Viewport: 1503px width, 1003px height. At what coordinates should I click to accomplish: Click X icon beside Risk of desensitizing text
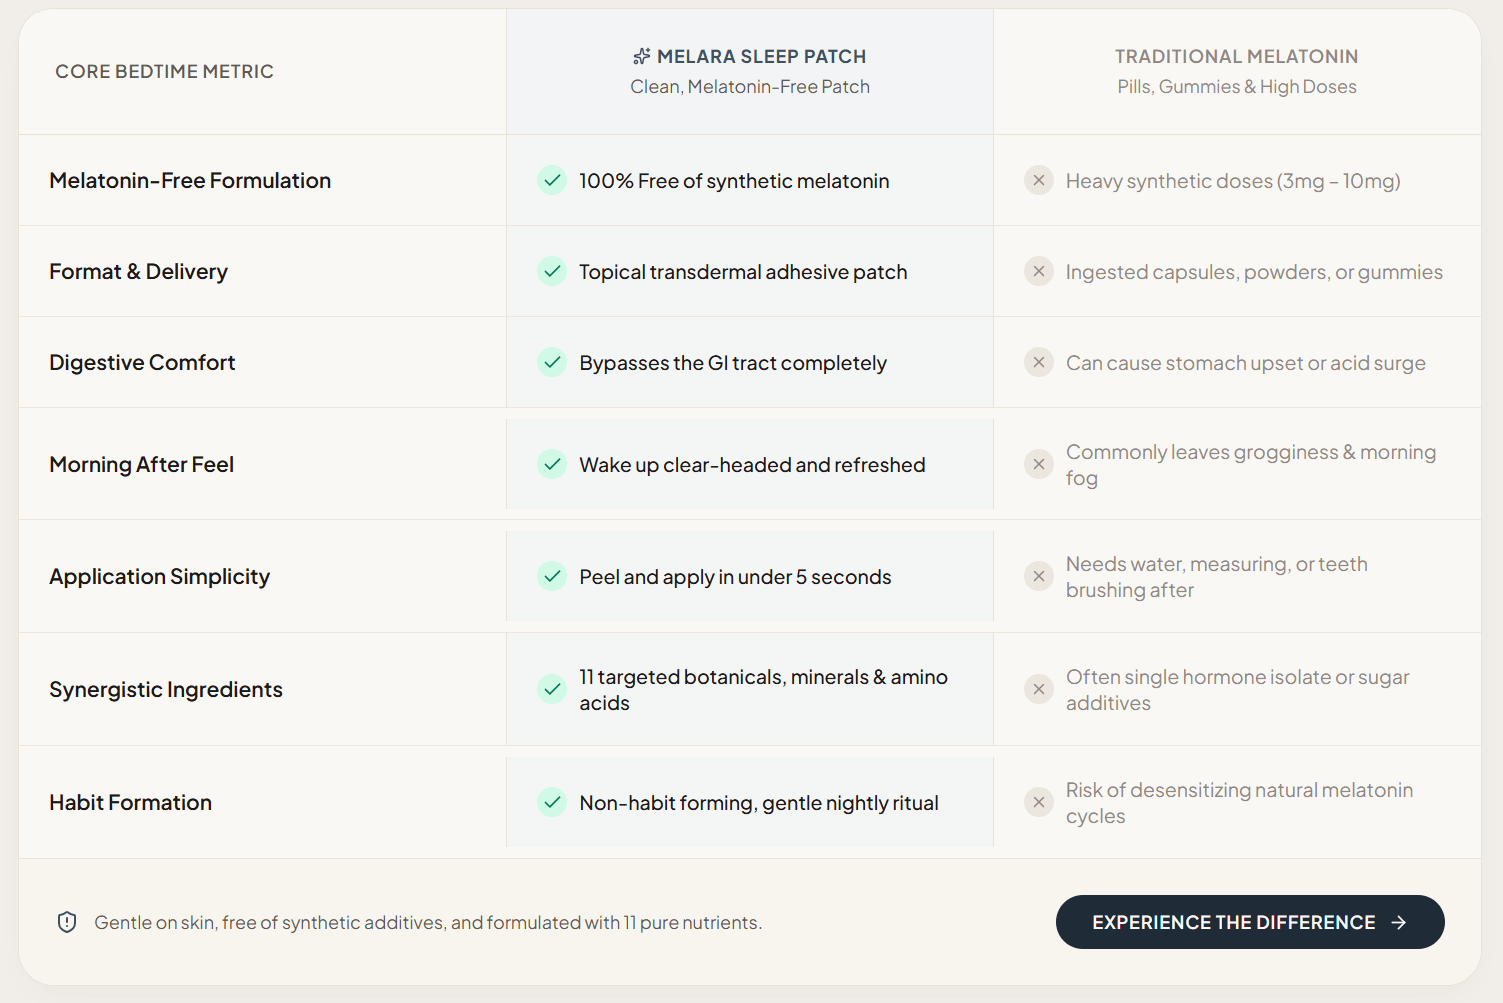coord(1039,802)
